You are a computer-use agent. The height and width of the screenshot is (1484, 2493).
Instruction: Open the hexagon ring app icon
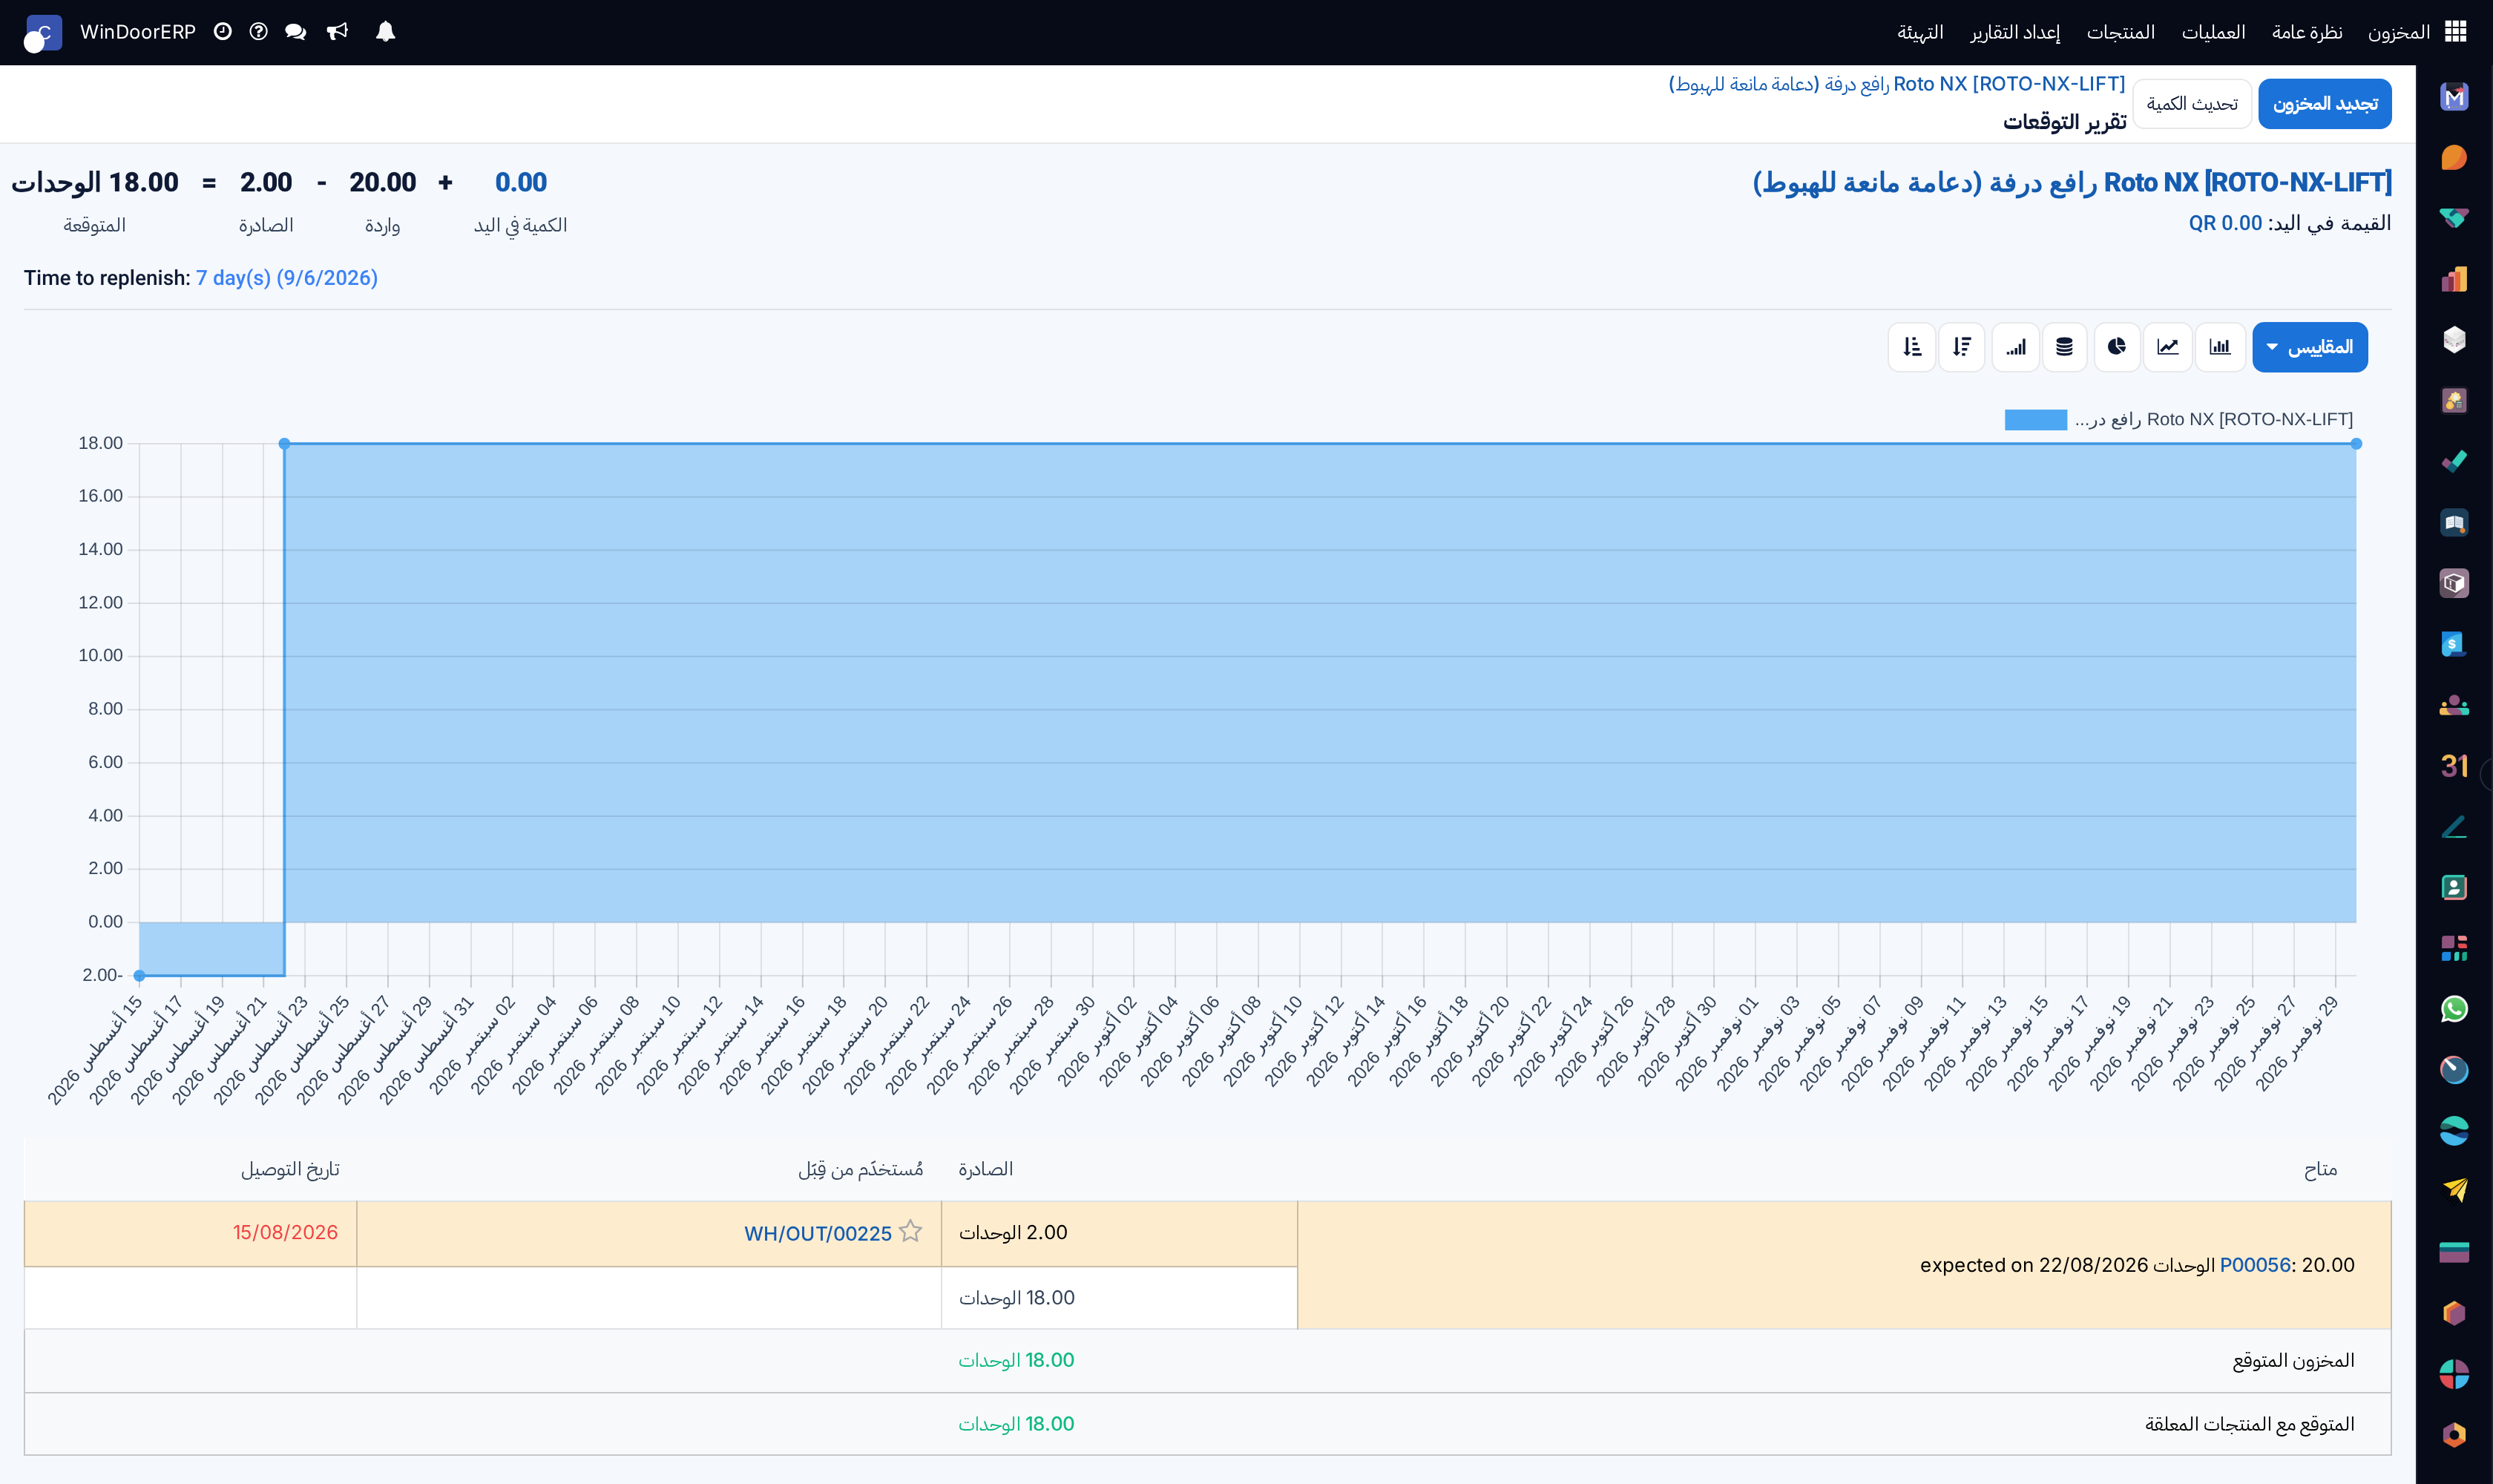(2453, 1435)
